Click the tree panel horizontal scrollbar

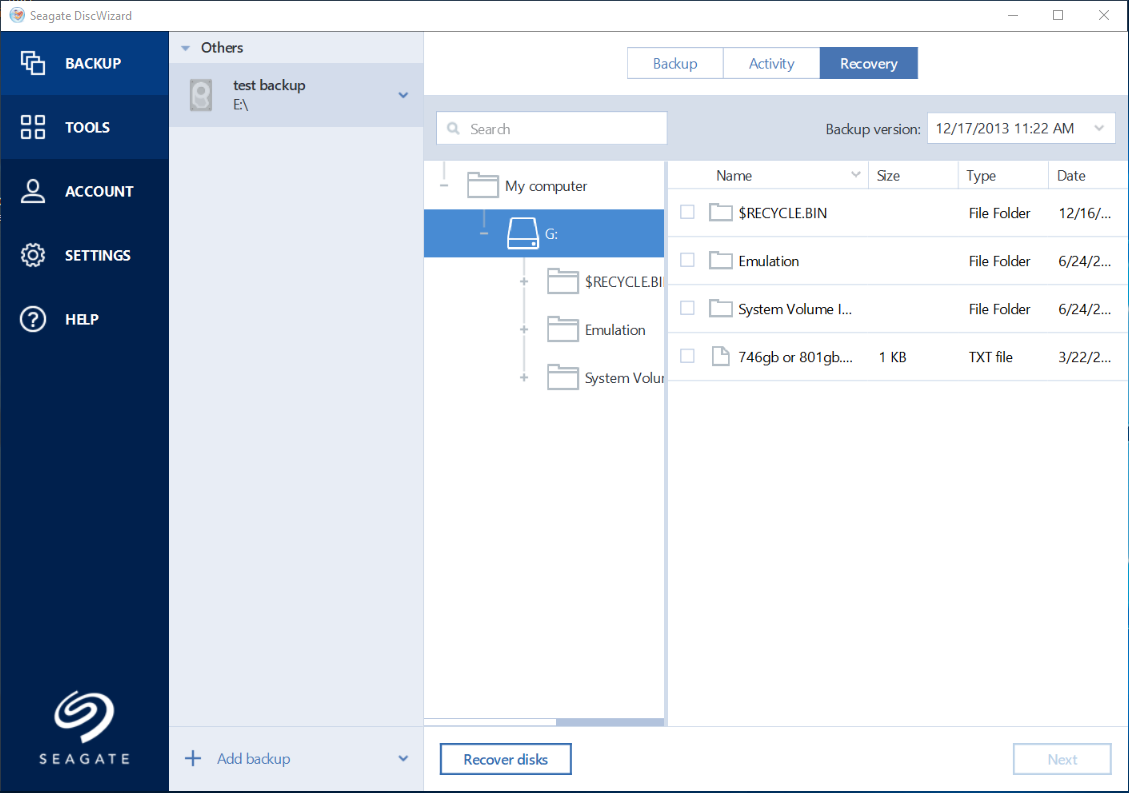pos(544,722)
